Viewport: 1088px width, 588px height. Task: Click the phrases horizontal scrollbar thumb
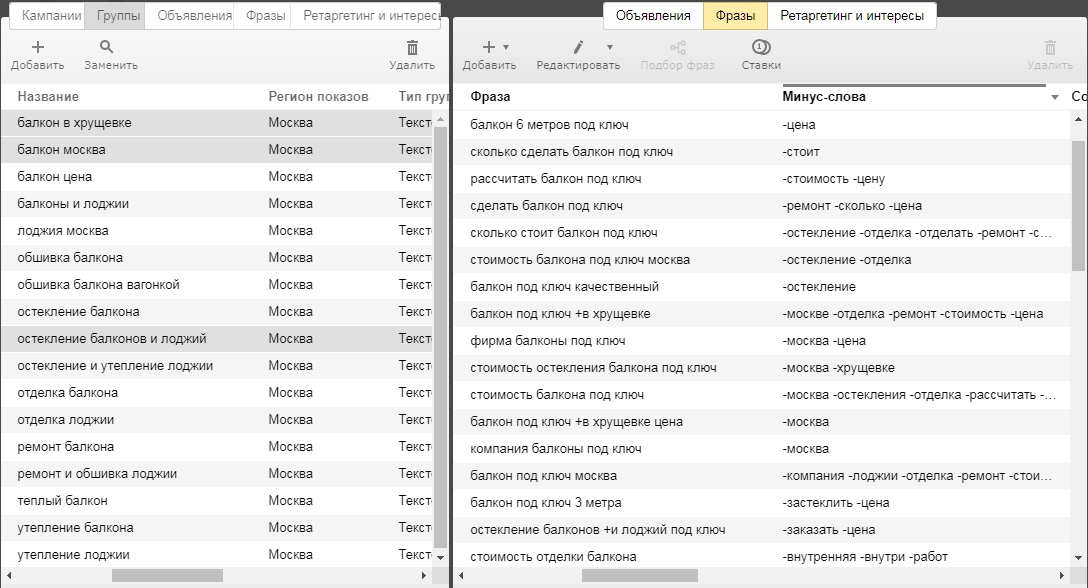coord(640,576)
